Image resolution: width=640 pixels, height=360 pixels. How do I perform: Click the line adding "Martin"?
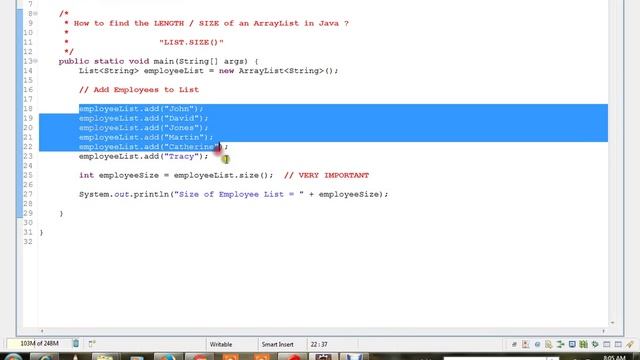(146, 137)
